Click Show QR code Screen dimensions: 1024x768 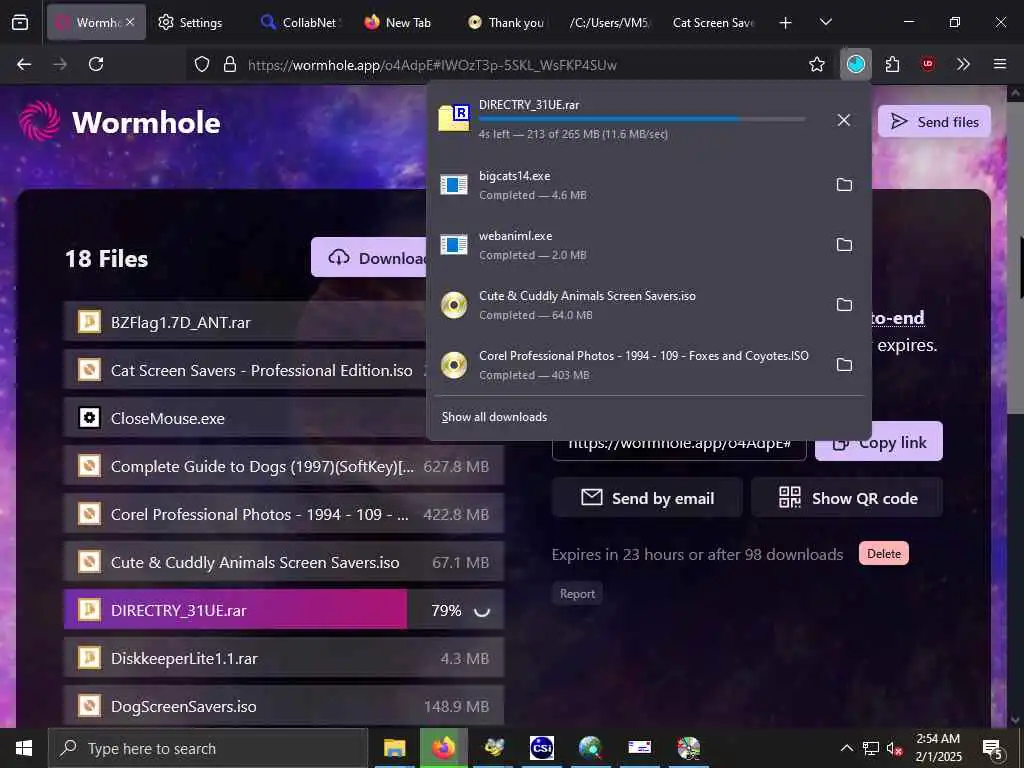tap(847, 498)
